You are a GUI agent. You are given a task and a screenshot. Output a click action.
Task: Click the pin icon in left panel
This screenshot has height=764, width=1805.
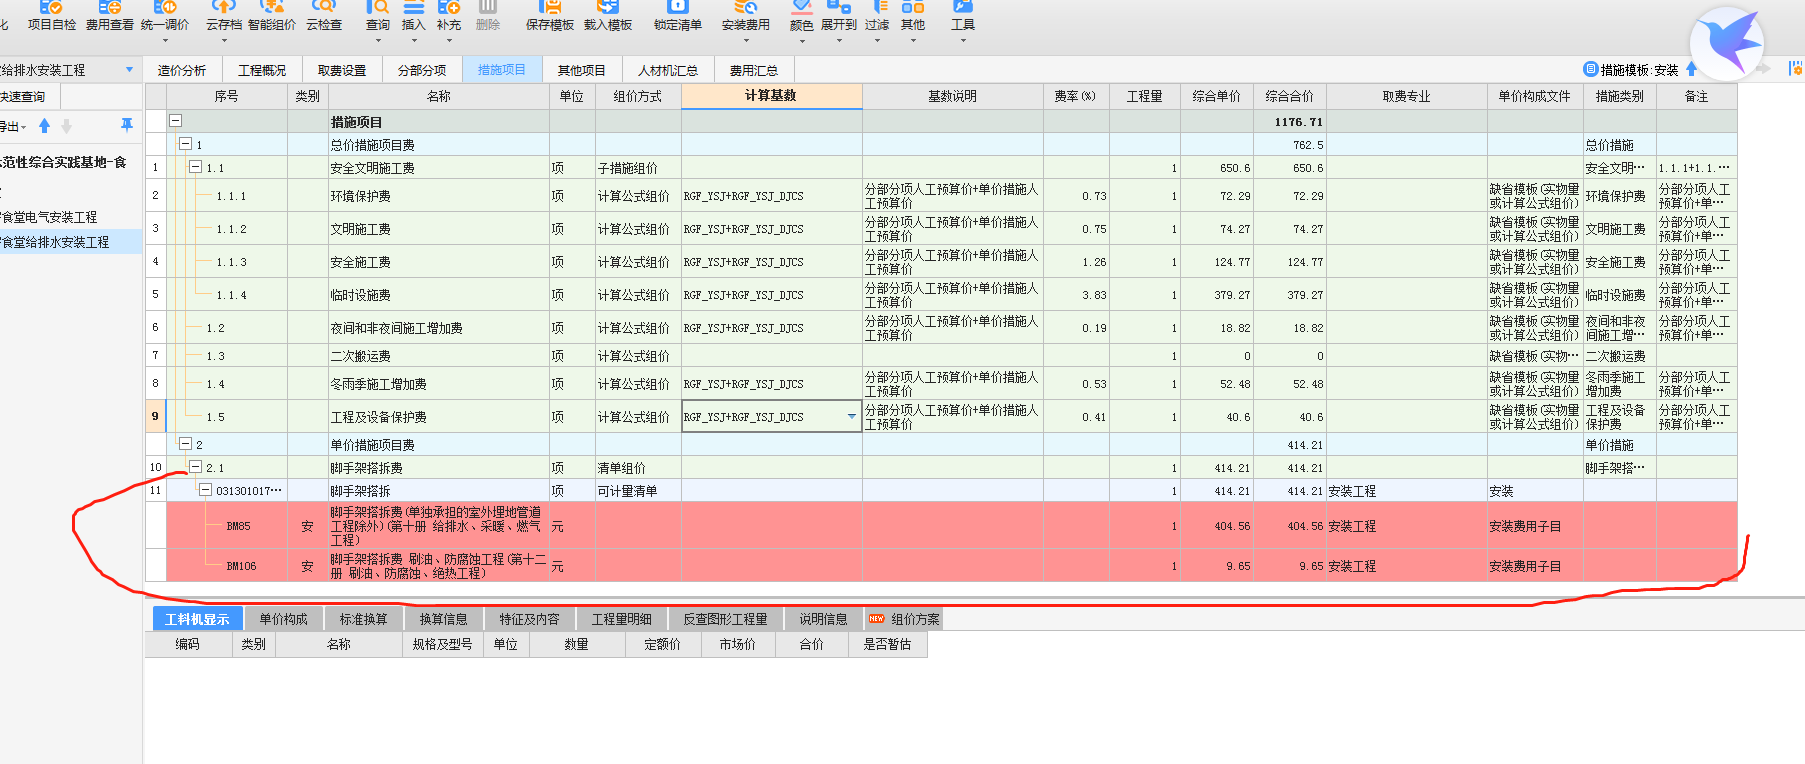[127, 125]
